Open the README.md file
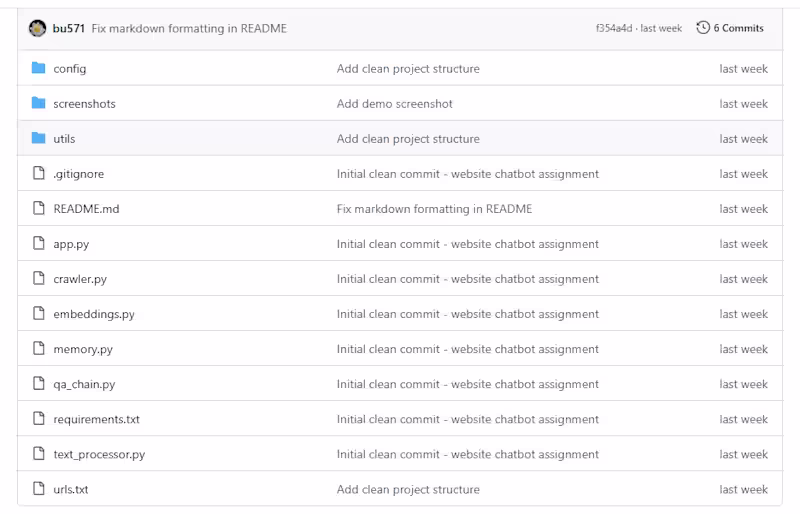Viewport: 800px width, 514px height. point(86,209)
